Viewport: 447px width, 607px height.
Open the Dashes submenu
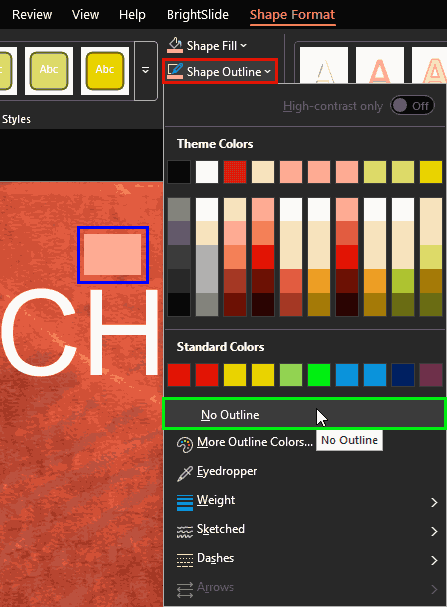[x=305, y=559]
